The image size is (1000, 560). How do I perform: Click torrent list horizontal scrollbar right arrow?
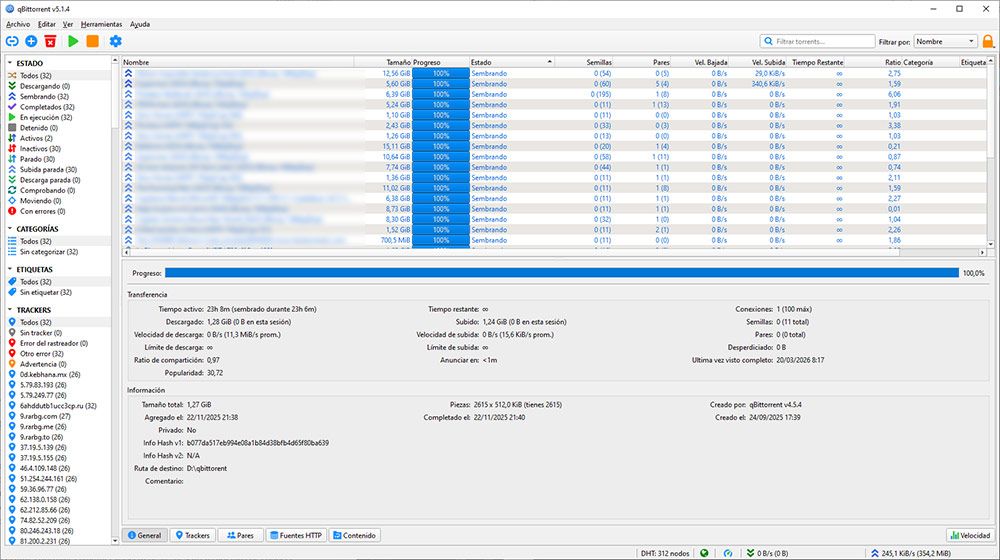point(982,253)
